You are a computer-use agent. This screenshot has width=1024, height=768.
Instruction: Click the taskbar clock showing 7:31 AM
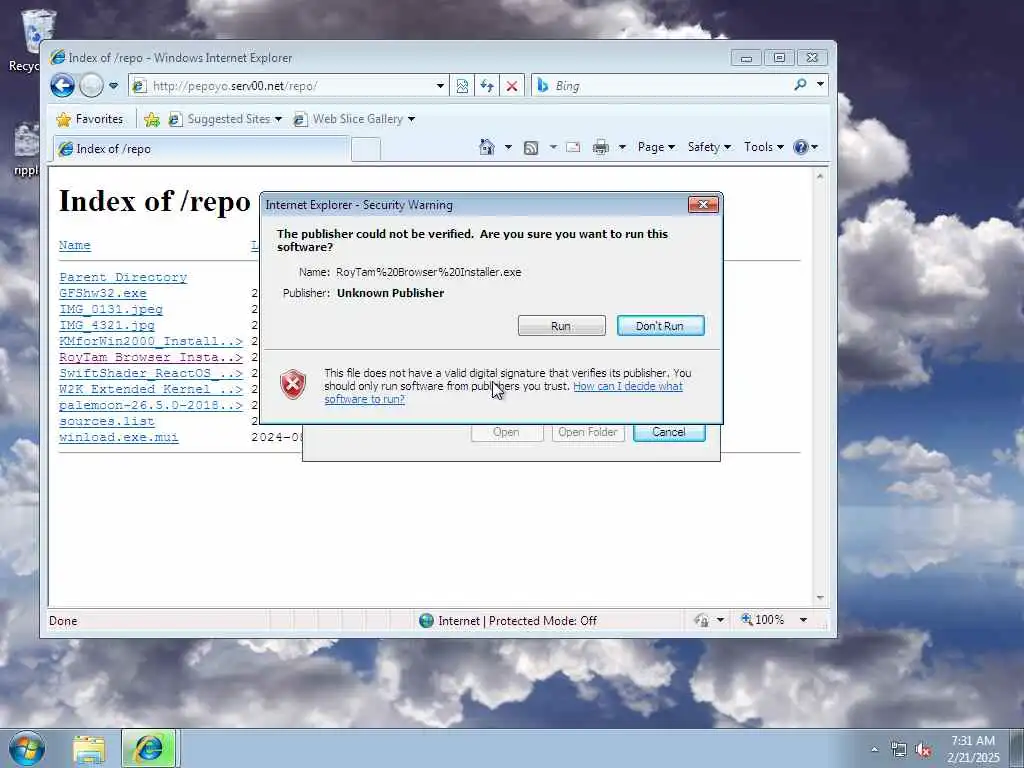(x=973, y=749)
